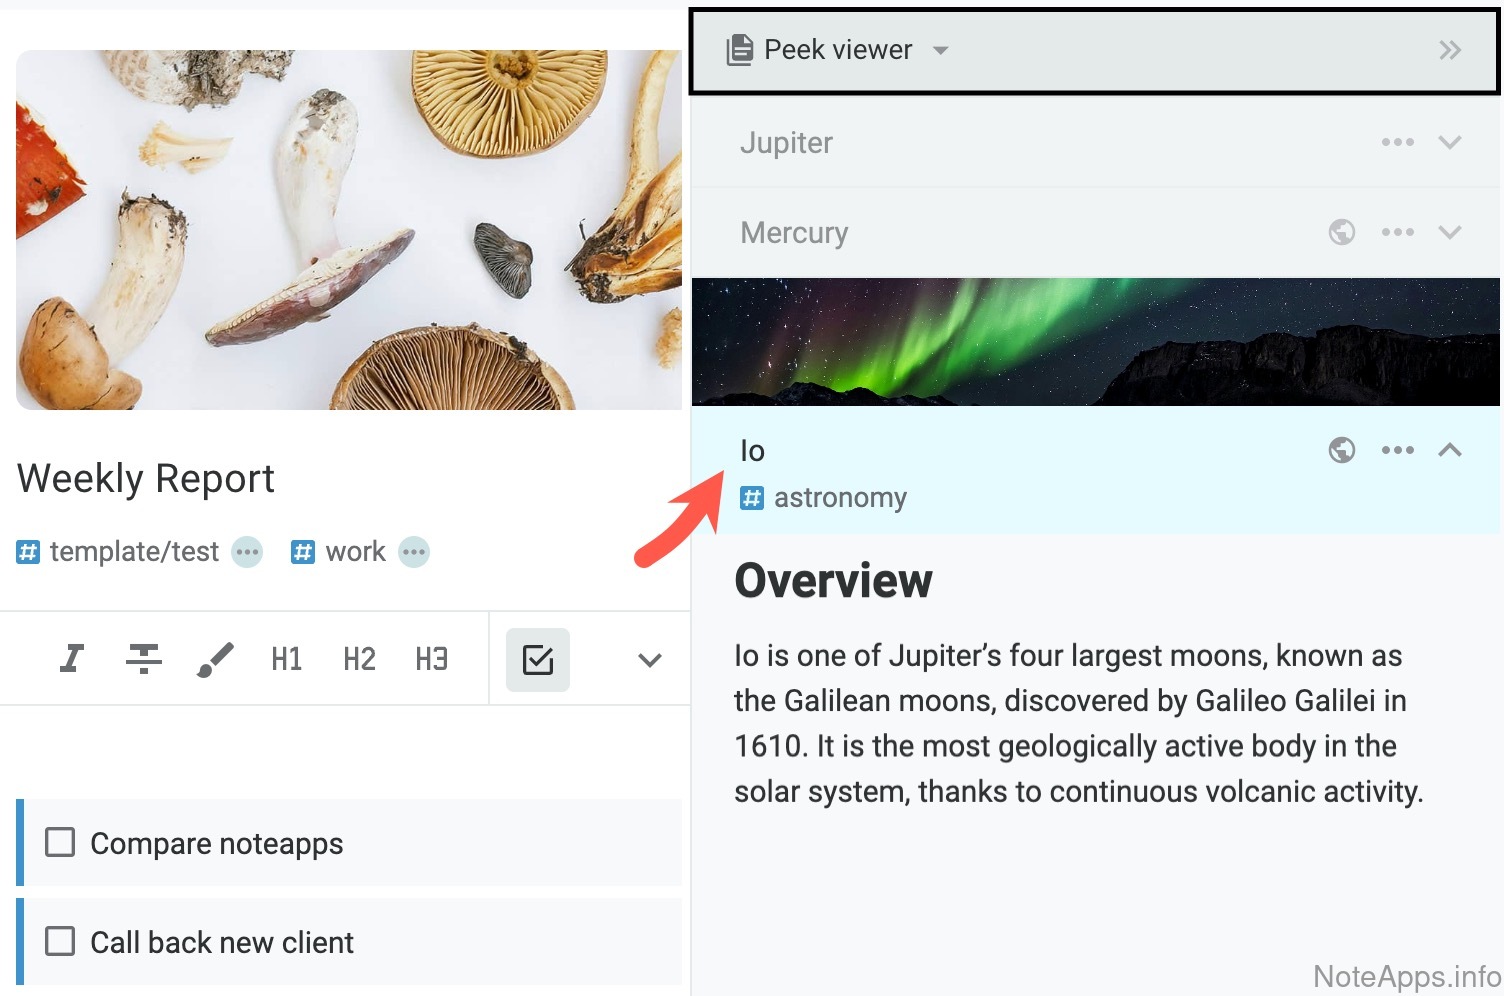The height and width of the screenshot is (996, 1504).
Task: Collapse the Peek viewer side panel
Action: [x=1450, y=50]
